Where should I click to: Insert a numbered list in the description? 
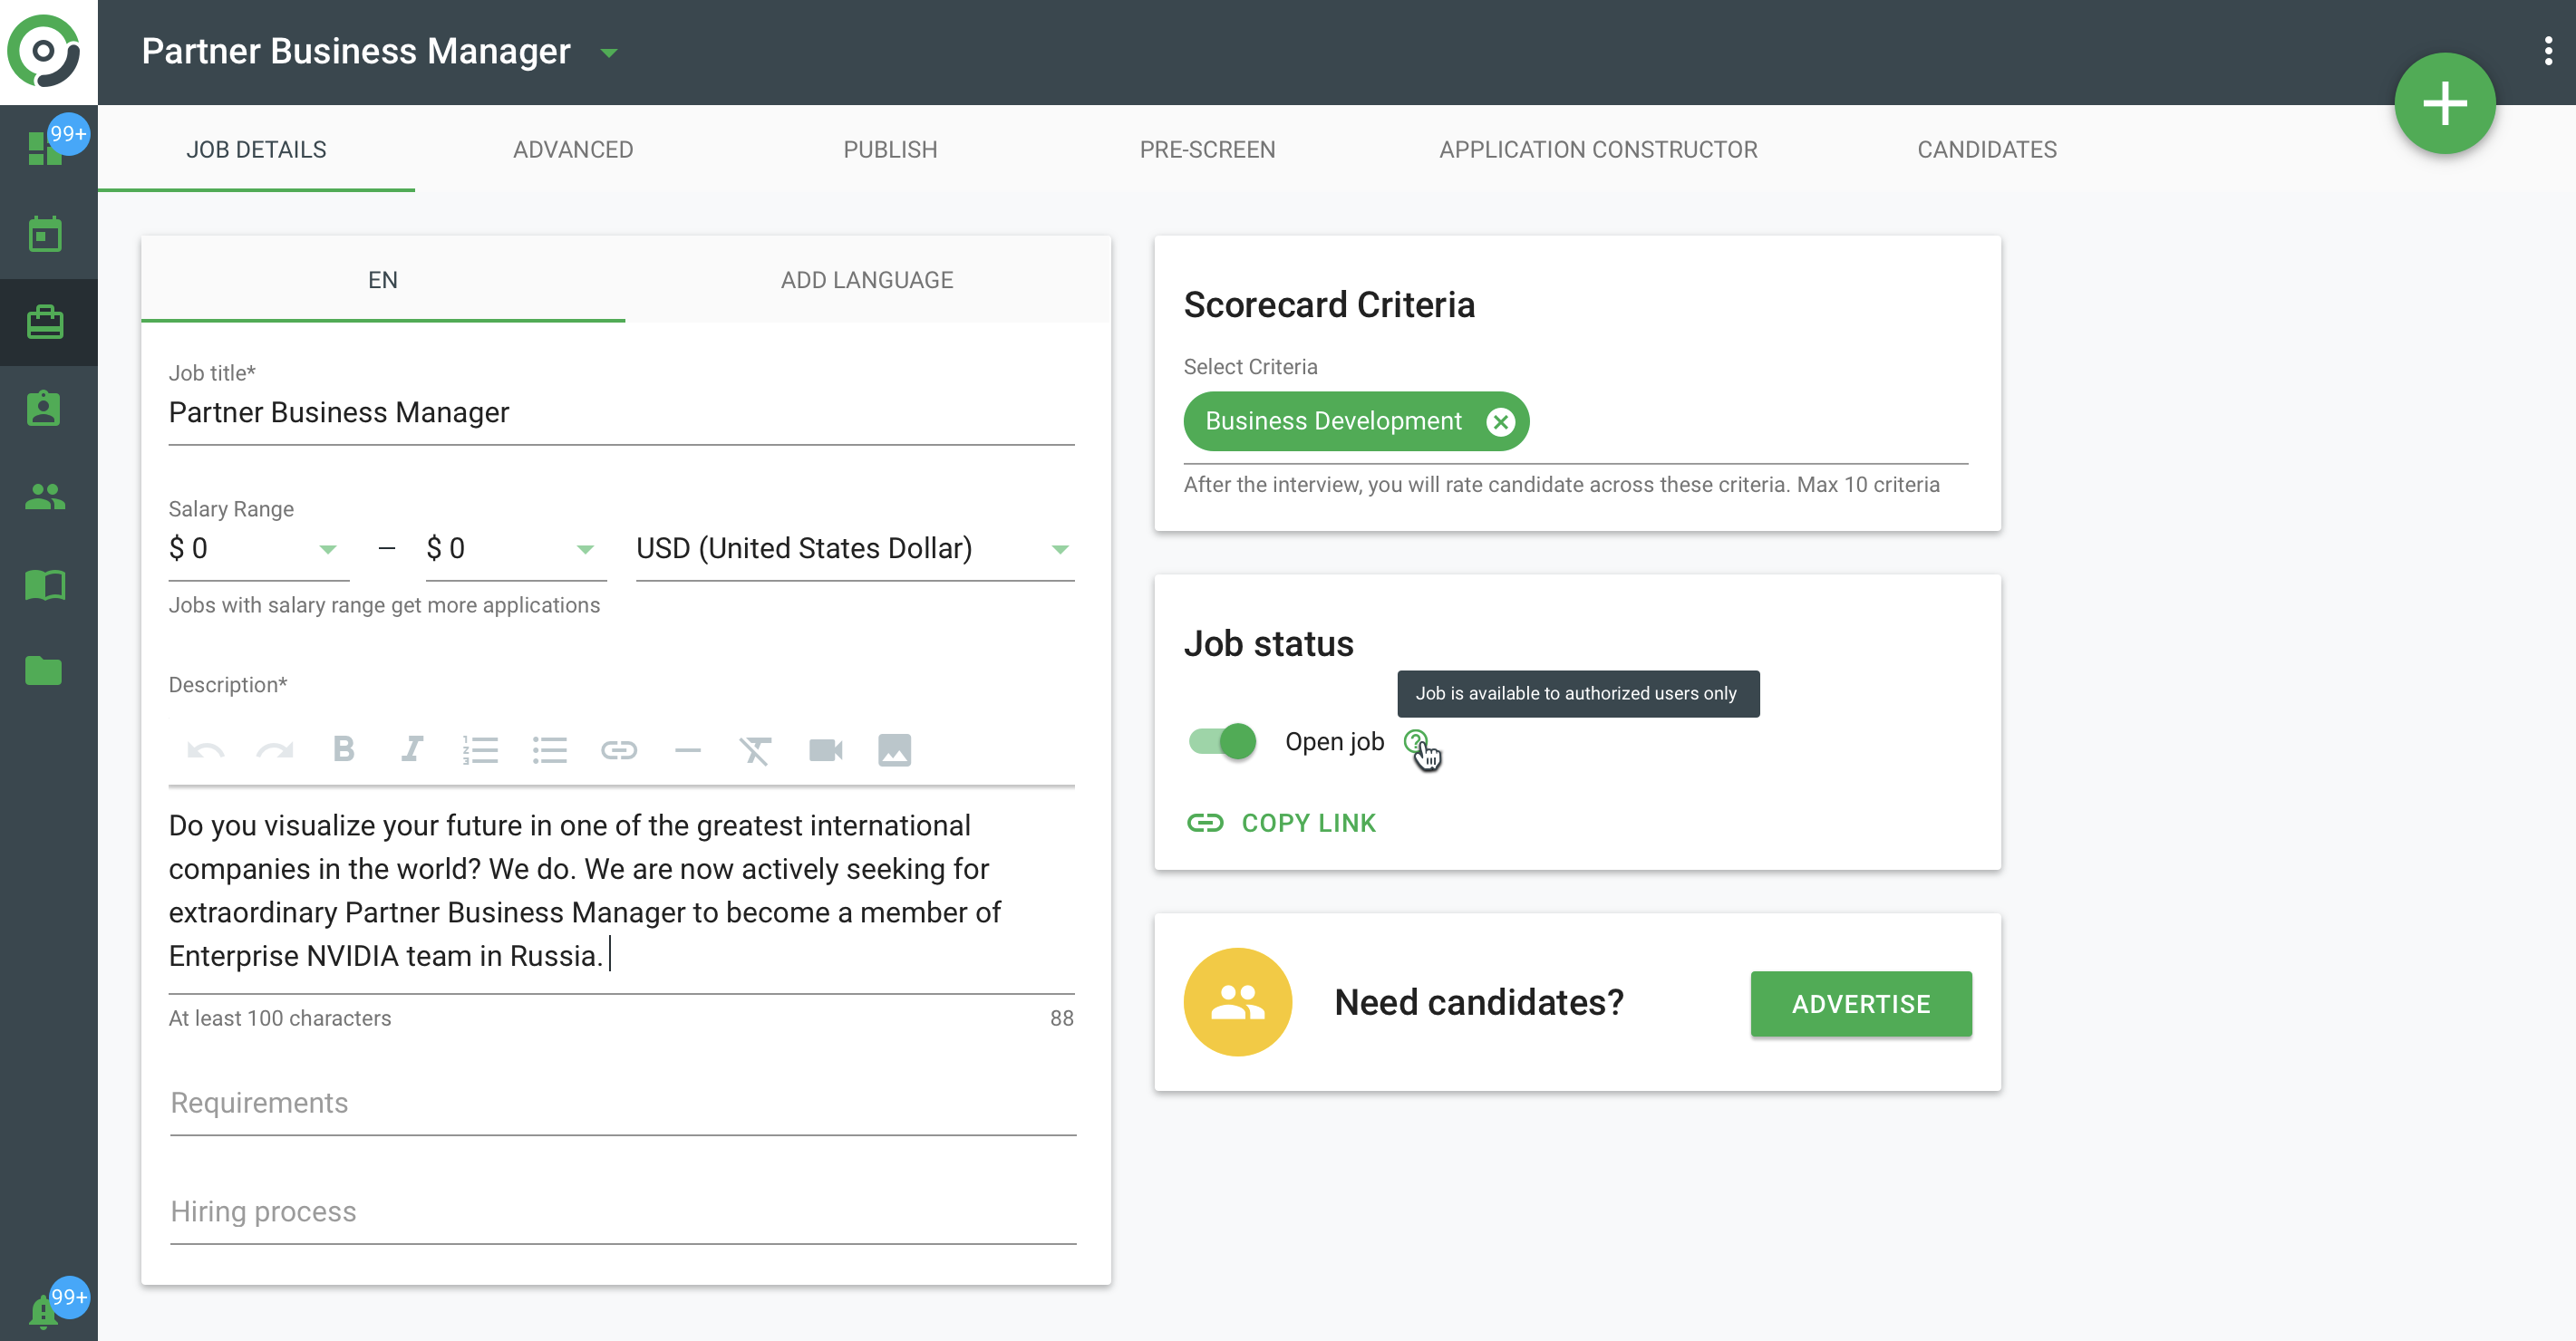pyautogui.click(x=480, y=749)
